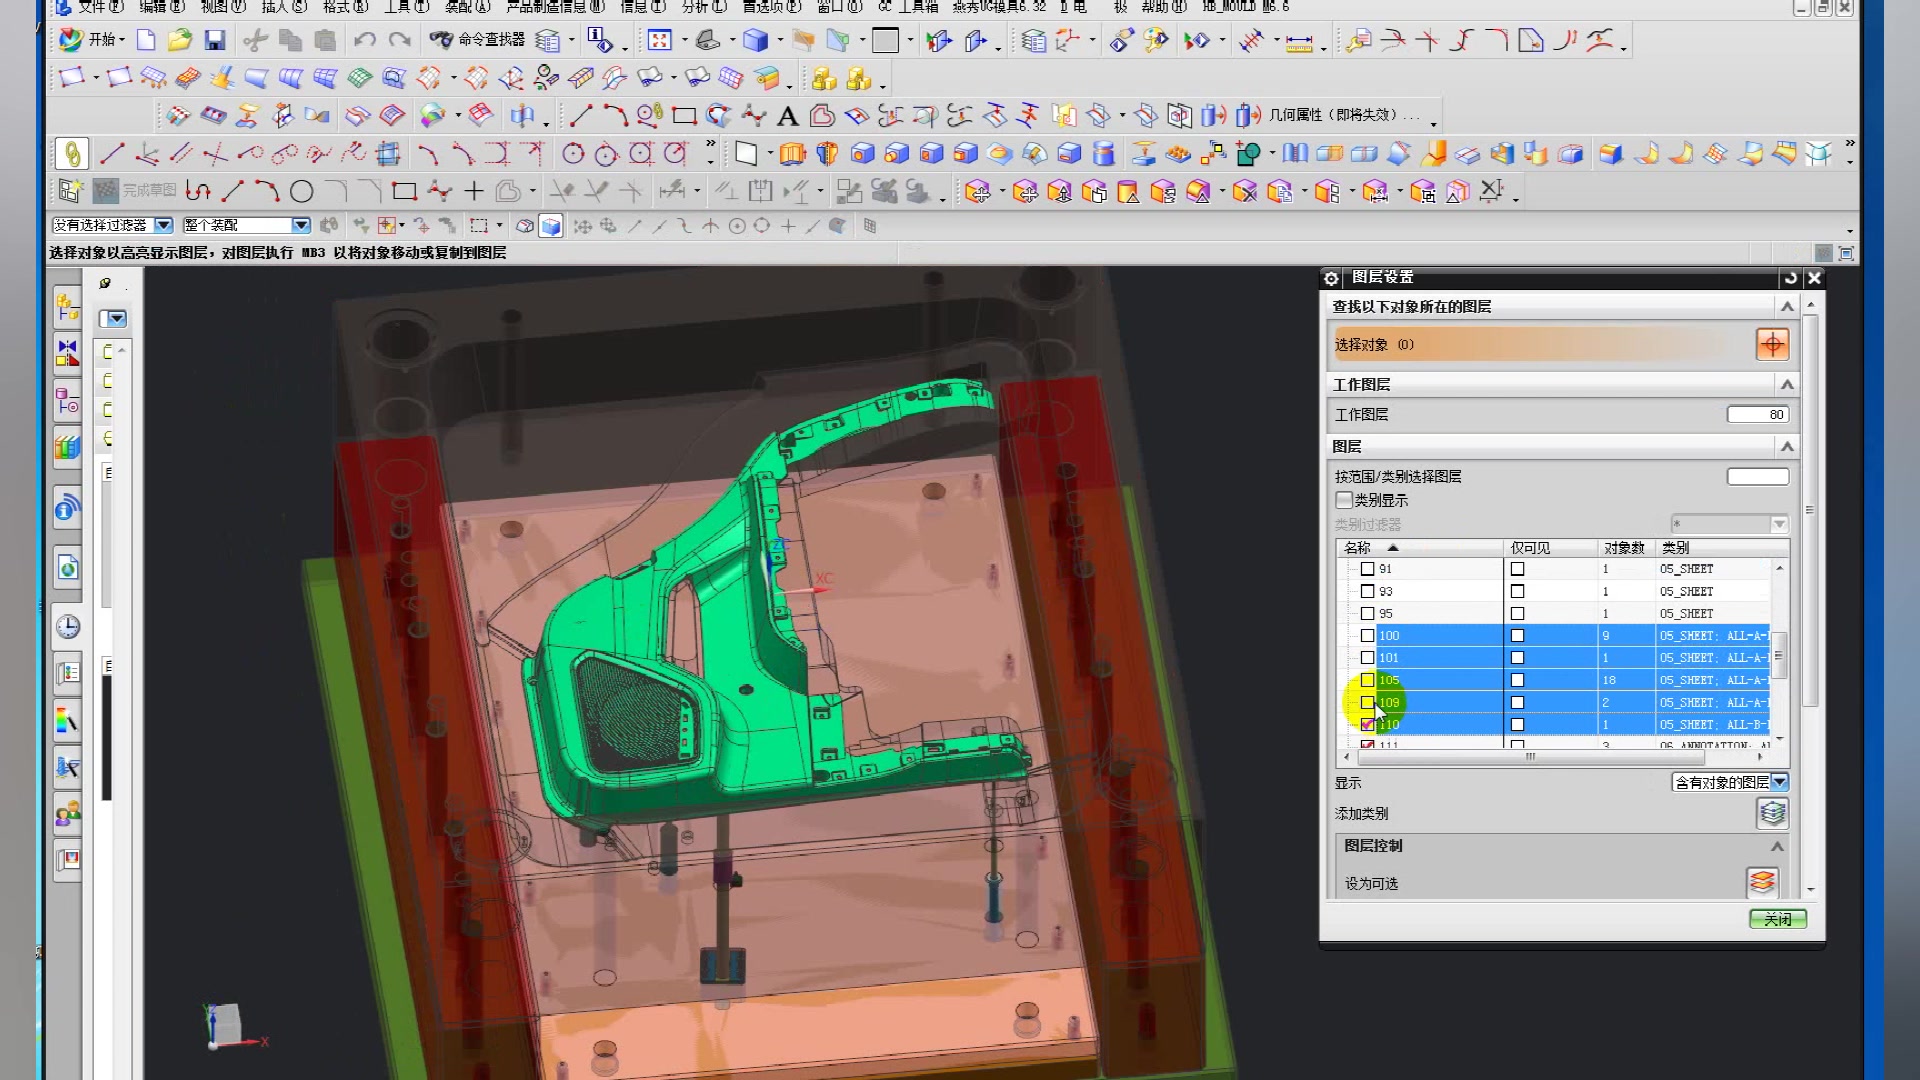Click the set selectable layer icon
Image resolution: width=1920 pixels, height=1080 pixels.
pyautogui.click(x=1762, y=882)
